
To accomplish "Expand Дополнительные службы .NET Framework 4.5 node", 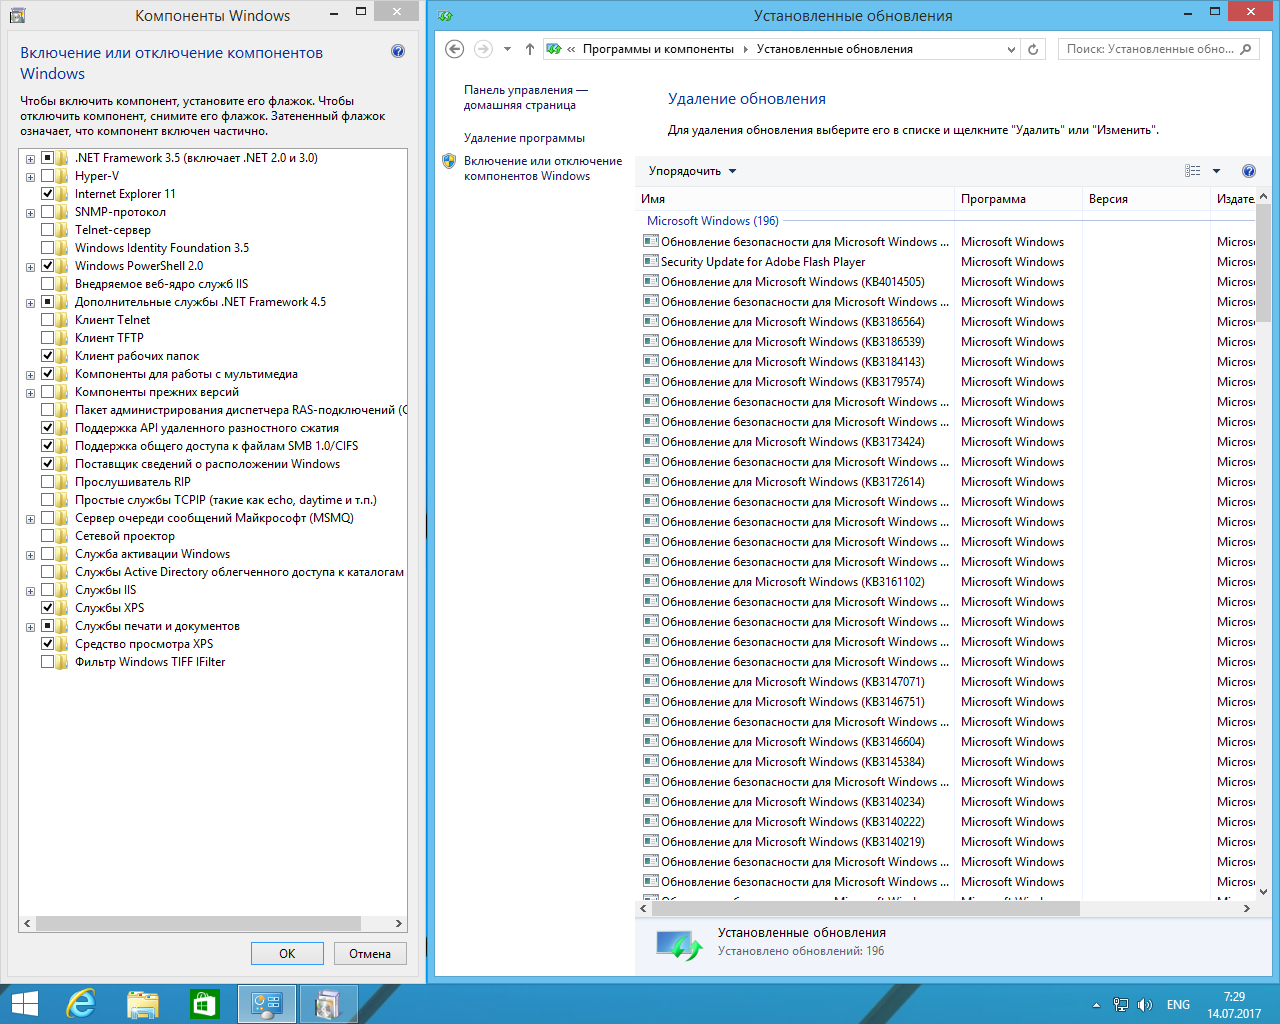I will tap(30, 303).
